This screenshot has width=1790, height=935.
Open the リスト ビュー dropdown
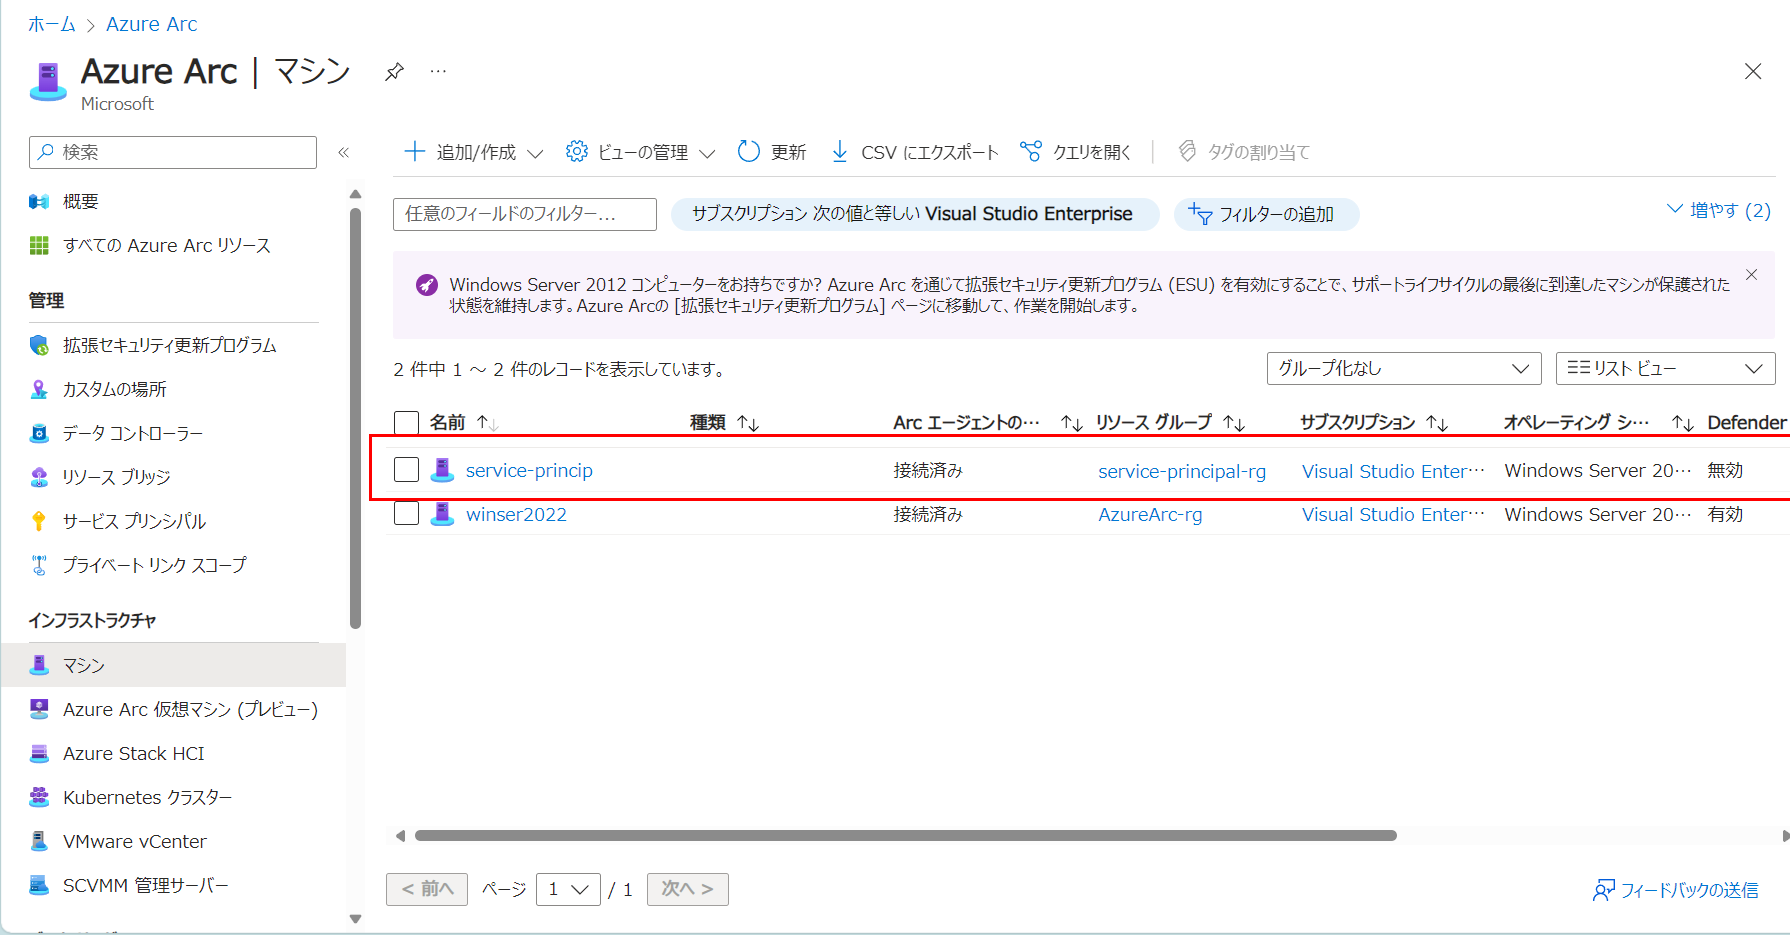pos(1665,368)
